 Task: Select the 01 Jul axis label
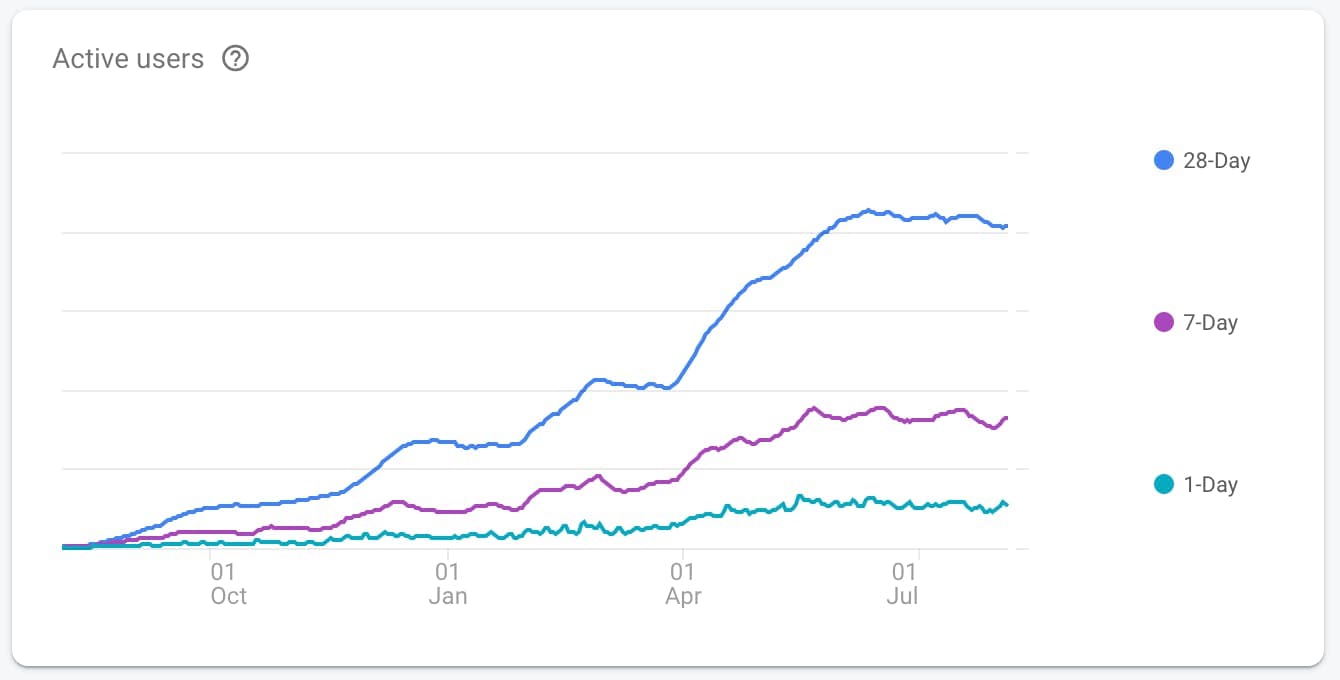tap(903, 584)
